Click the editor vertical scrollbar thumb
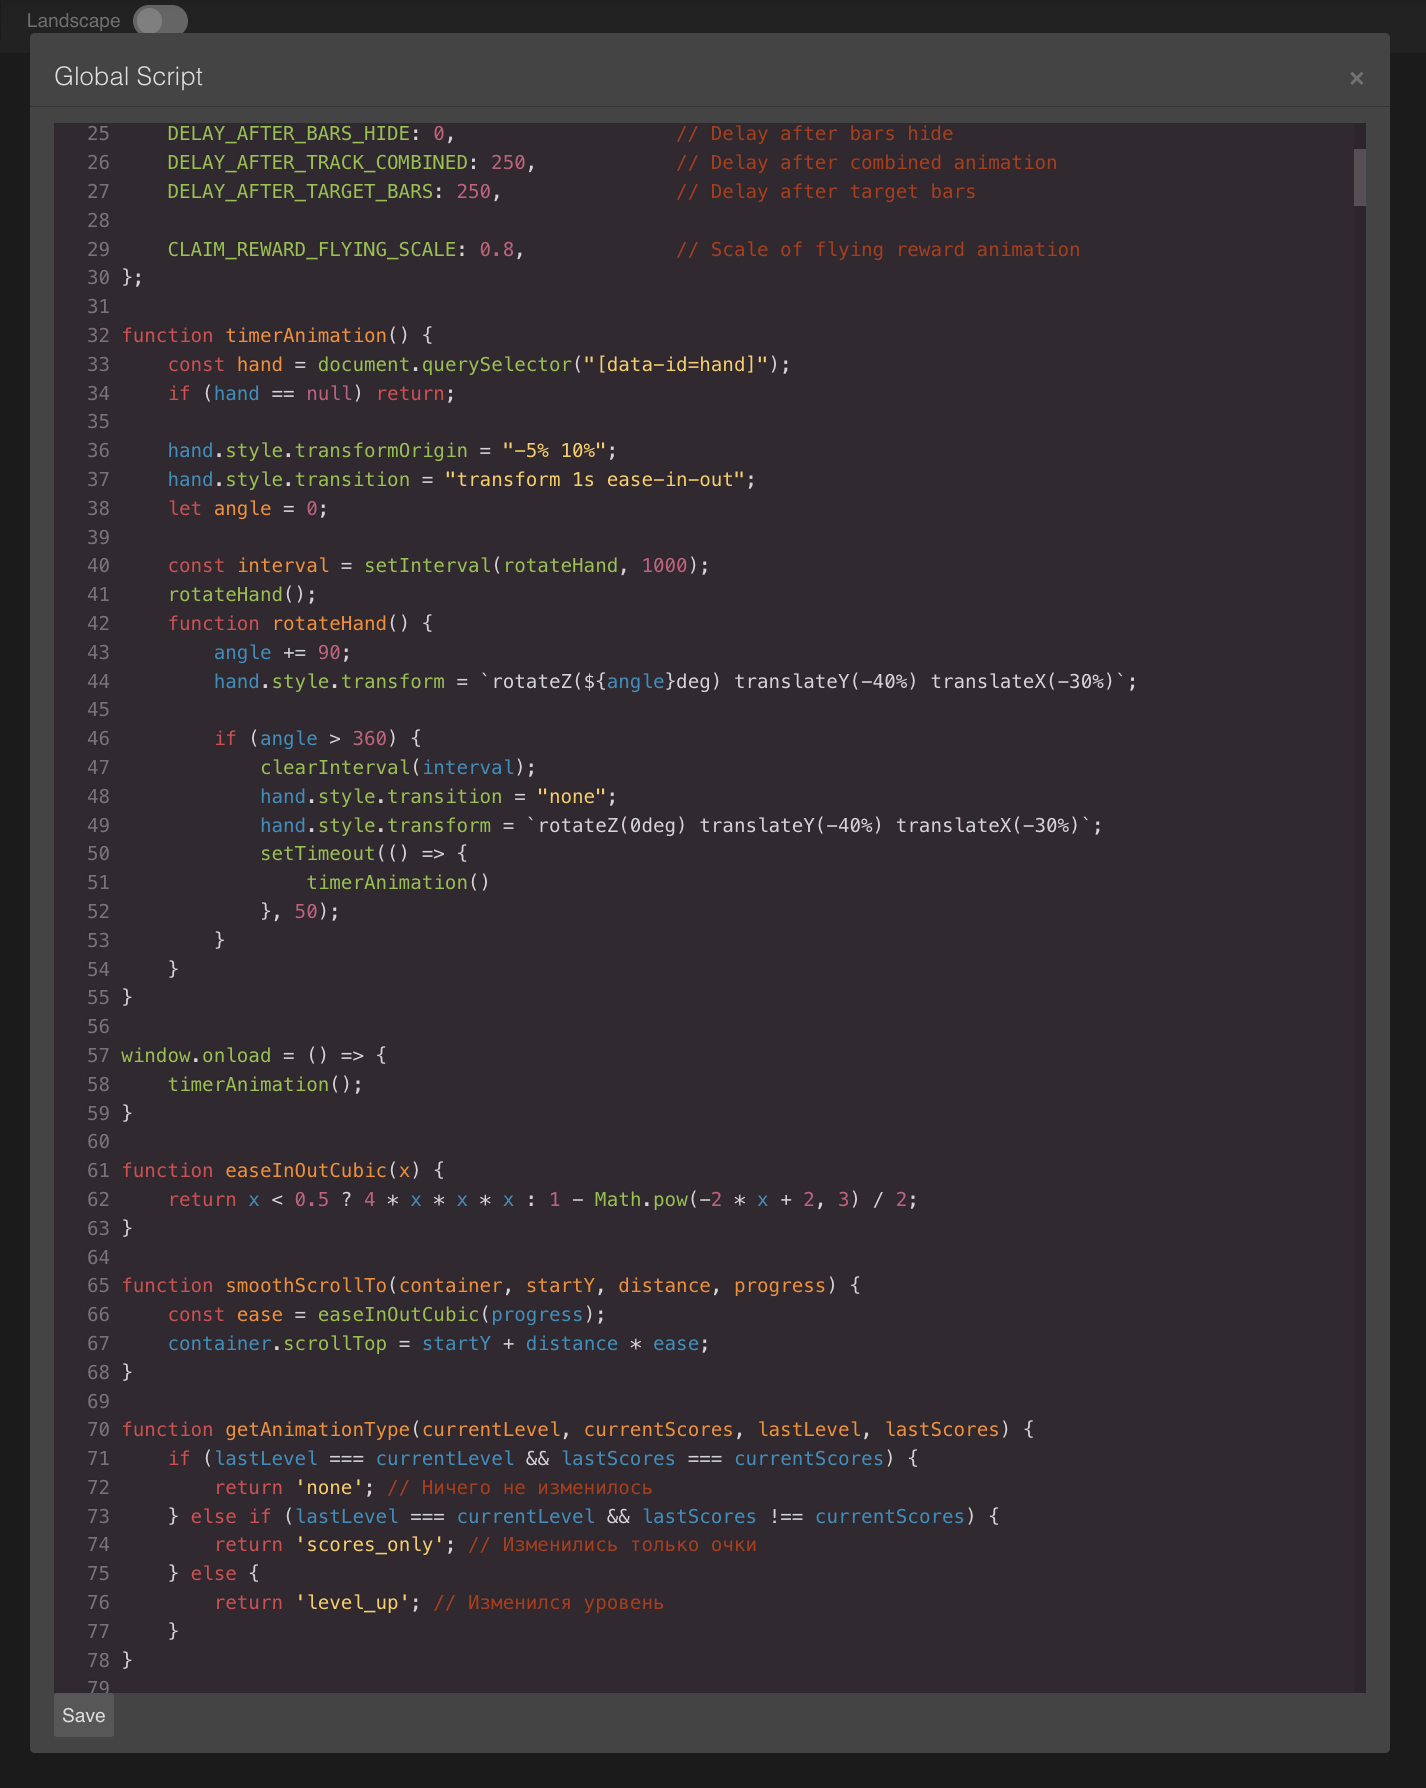The height and width of the screenshot is (1788, 1426). tap(1359, 177)
